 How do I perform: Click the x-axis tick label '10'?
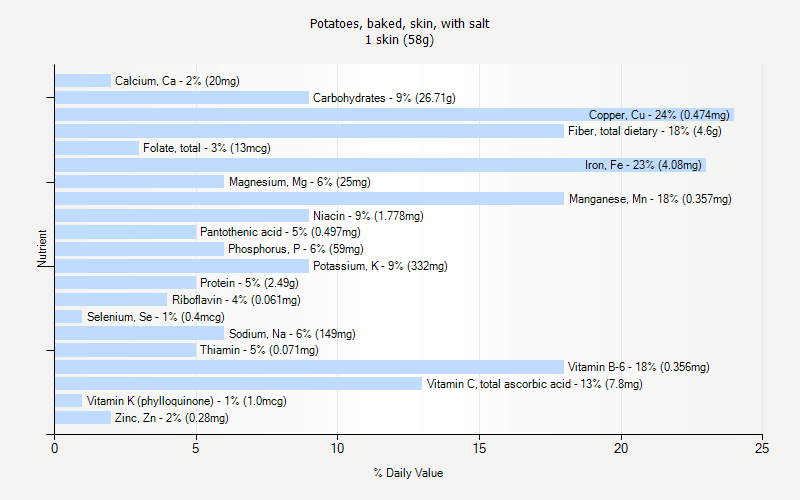[337, 448]
